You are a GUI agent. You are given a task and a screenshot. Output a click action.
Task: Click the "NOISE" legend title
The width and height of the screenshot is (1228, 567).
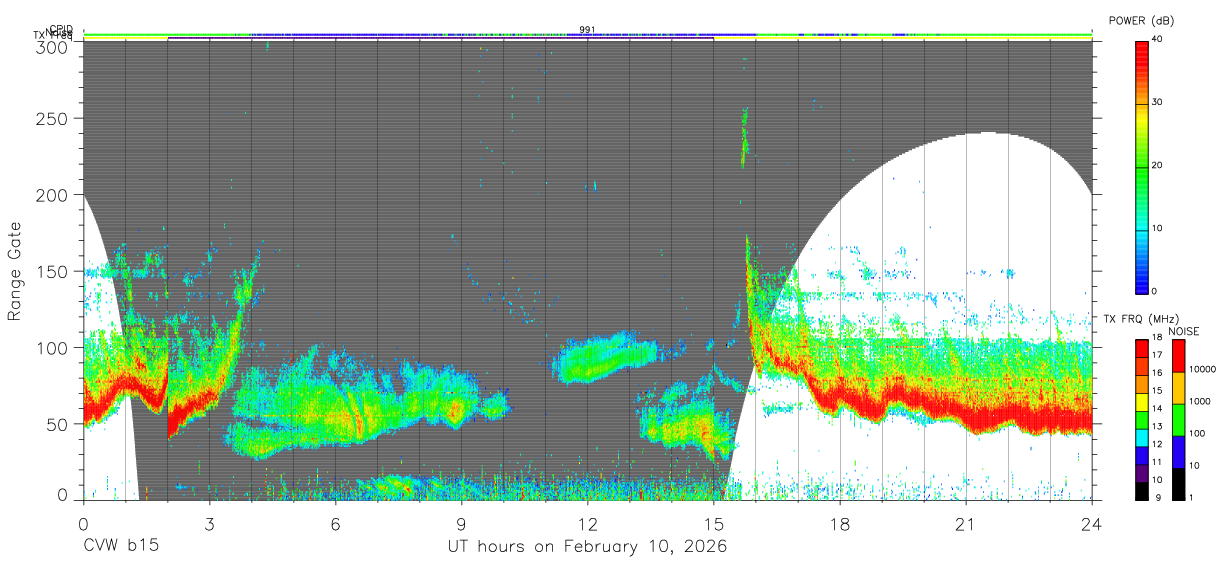coord(1184,331)
